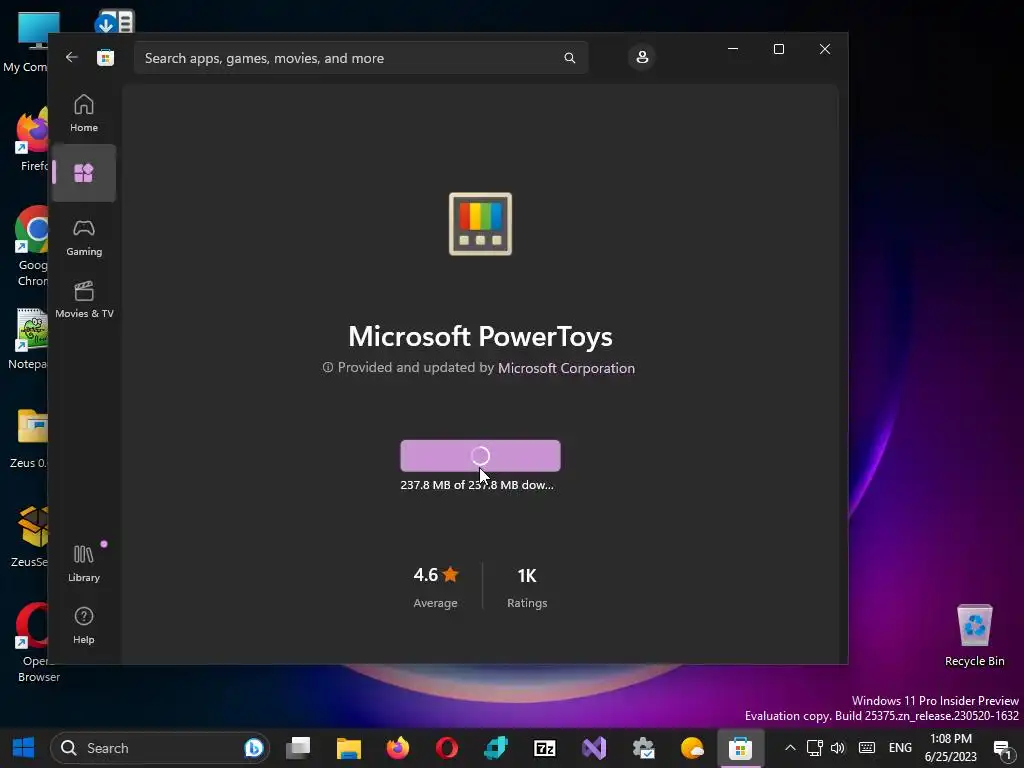Click the info icon beside Provided and updated
1024x768 pixels.
(328, 368)
